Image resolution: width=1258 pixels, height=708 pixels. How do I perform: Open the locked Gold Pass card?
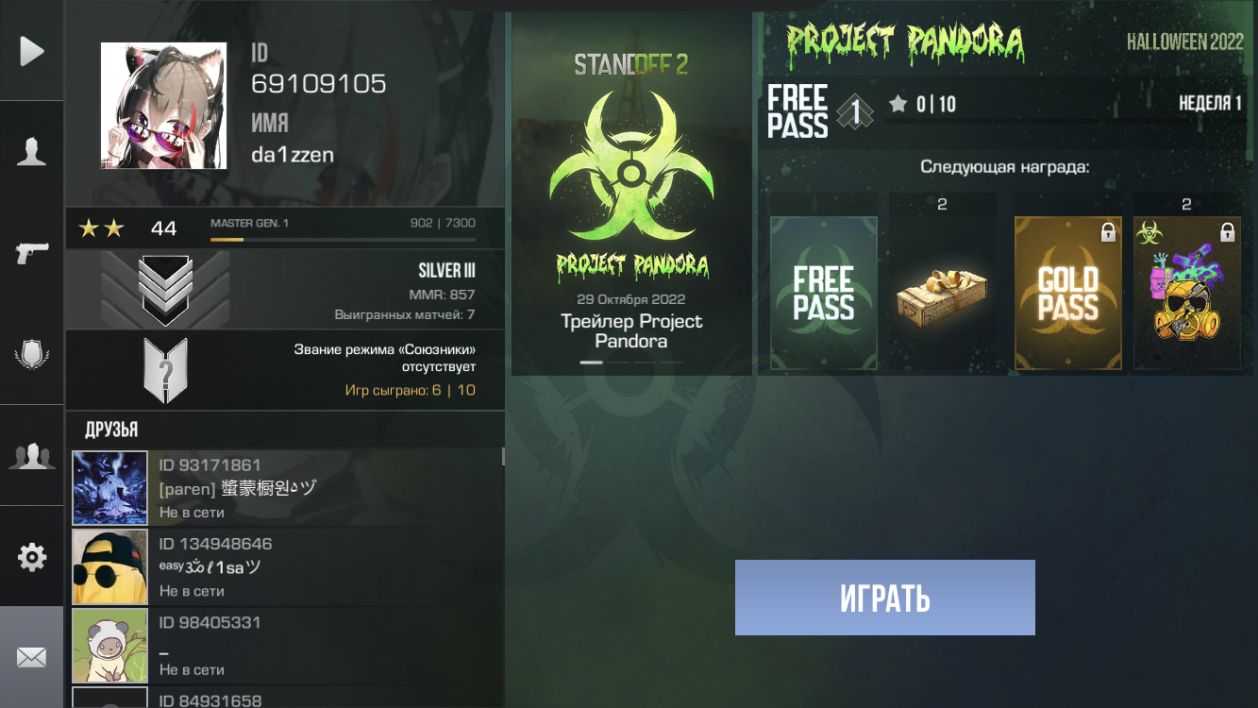pyautogui.click(x=1068, y=293)
